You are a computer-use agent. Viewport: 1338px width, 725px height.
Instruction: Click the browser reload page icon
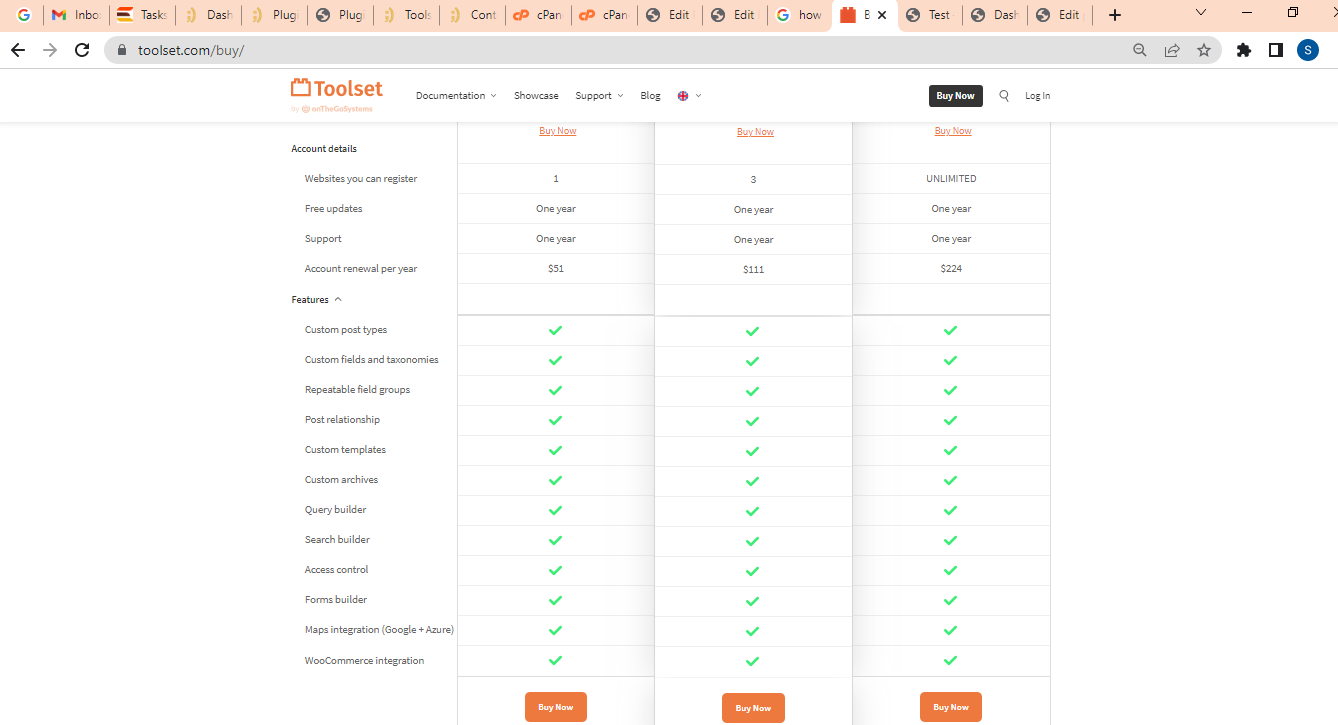pos(83,50)
